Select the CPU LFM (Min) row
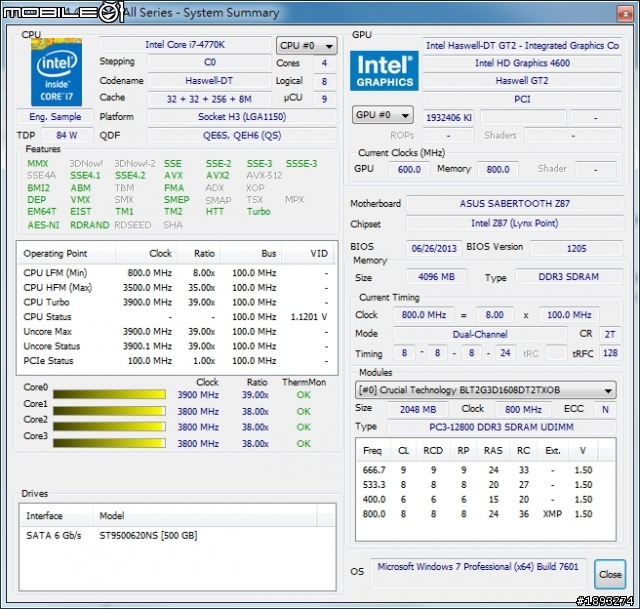 (x=177, y=273)
